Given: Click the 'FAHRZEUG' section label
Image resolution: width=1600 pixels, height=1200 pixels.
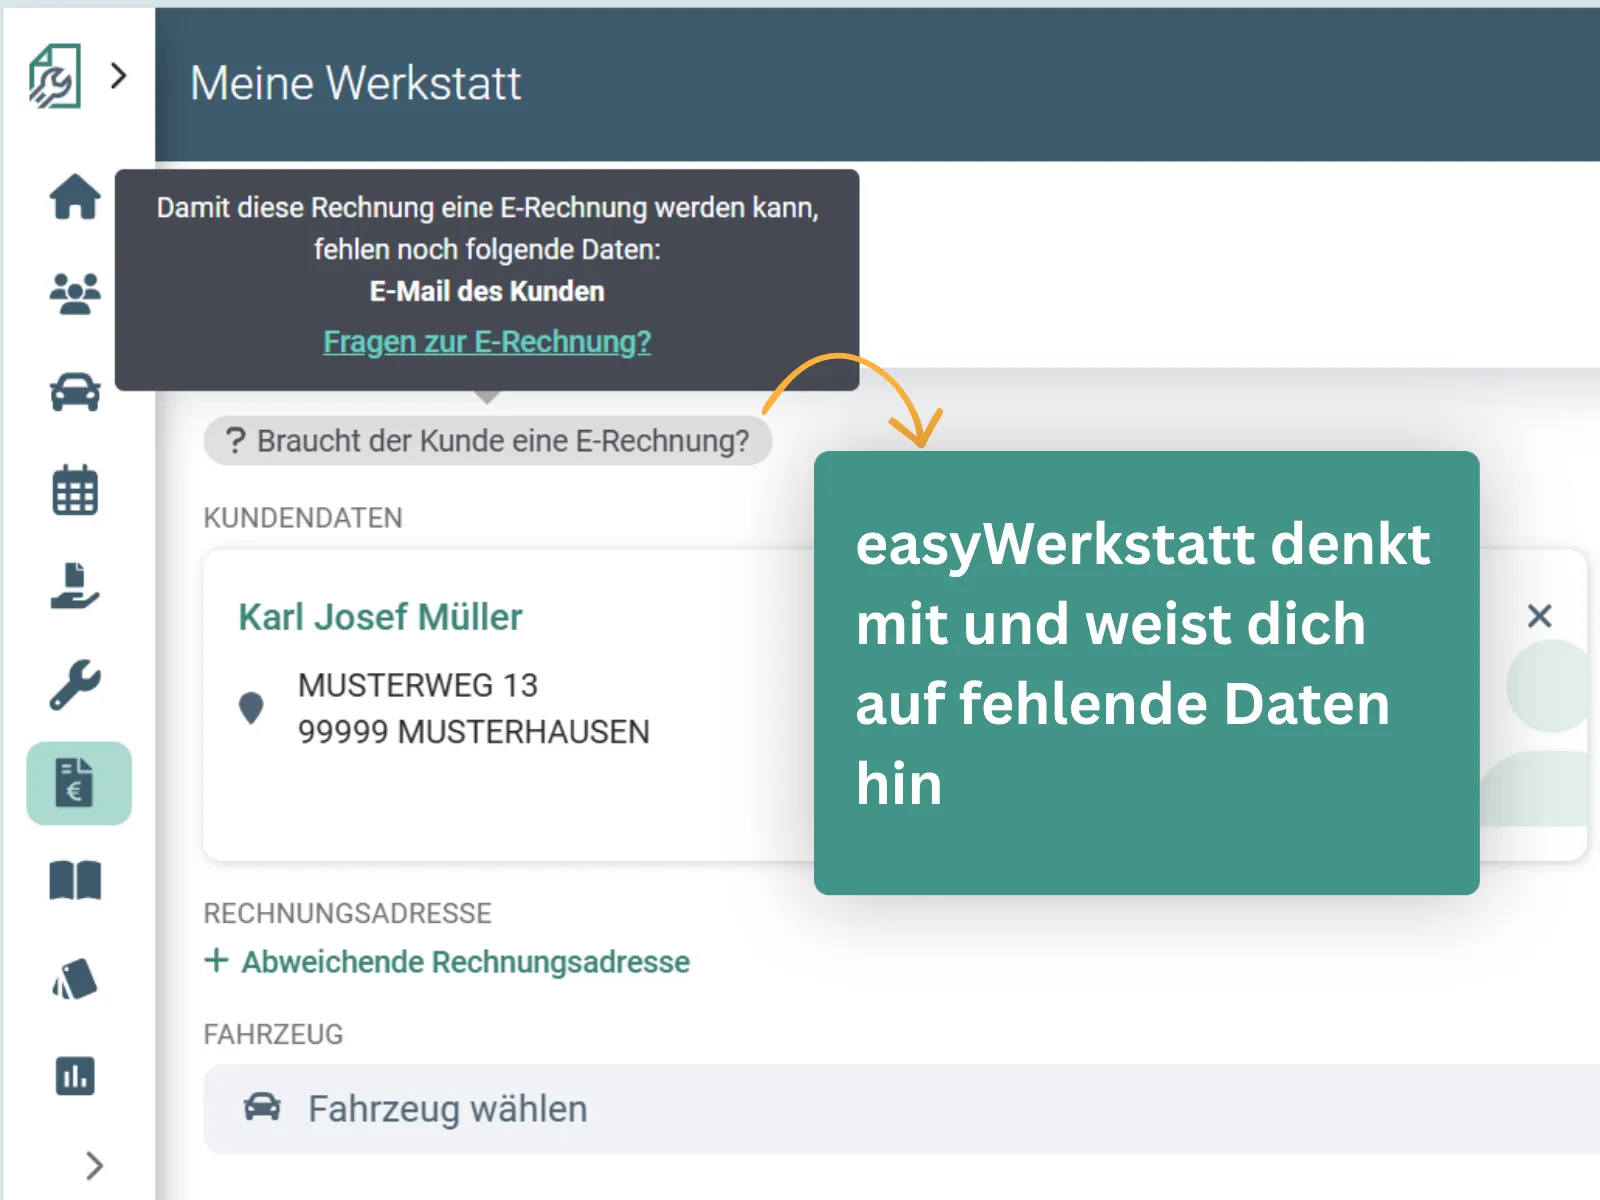Looking at the screenshot, I should click(x=273, y=1035).
